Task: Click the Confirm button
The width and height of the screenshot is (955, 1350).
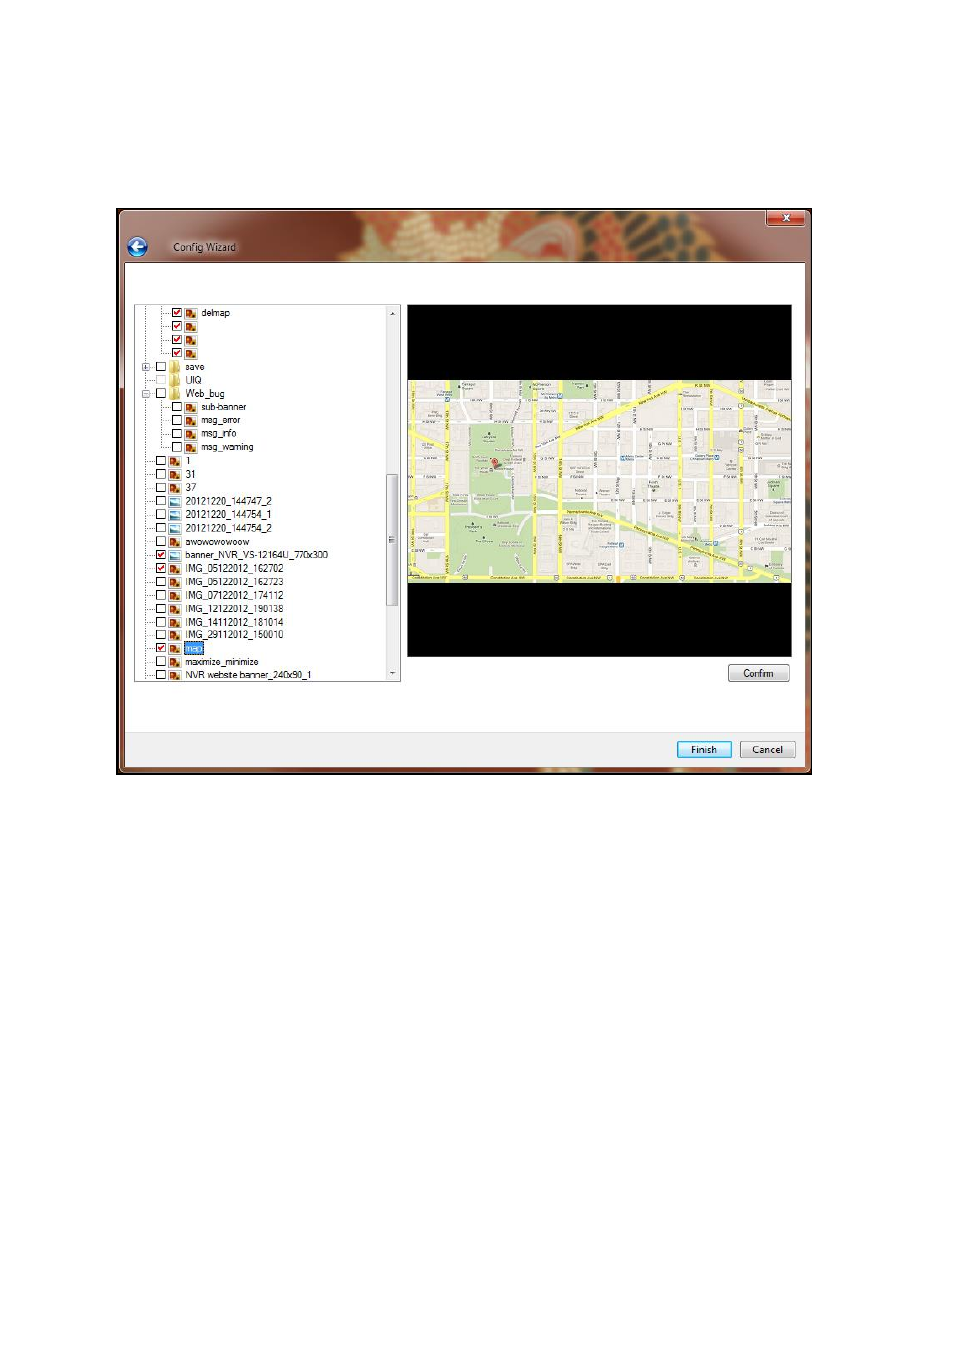Action: (758, 674)
